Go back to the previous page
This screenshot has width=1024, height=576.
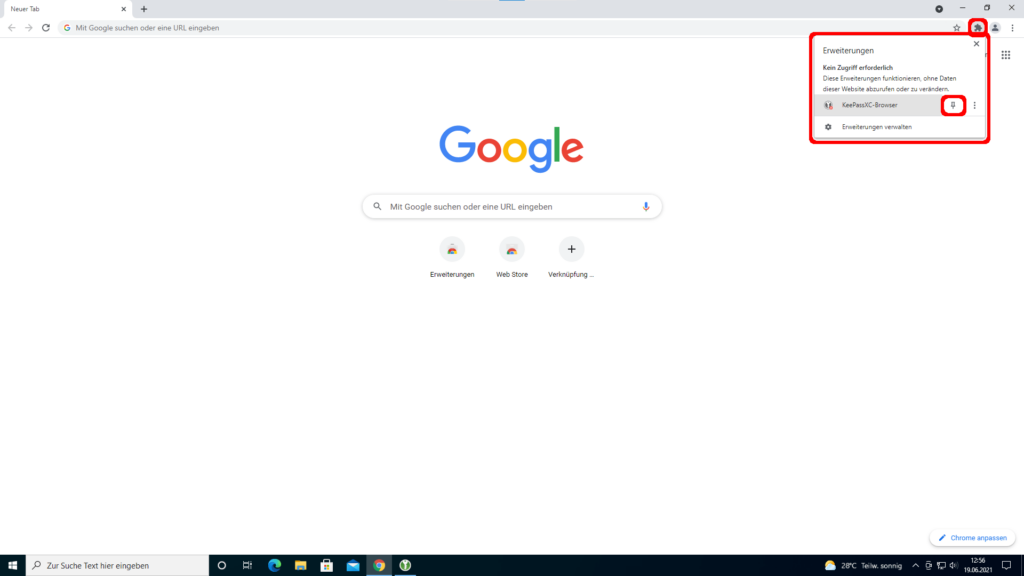pyautogui.click(x=12, y=28)
